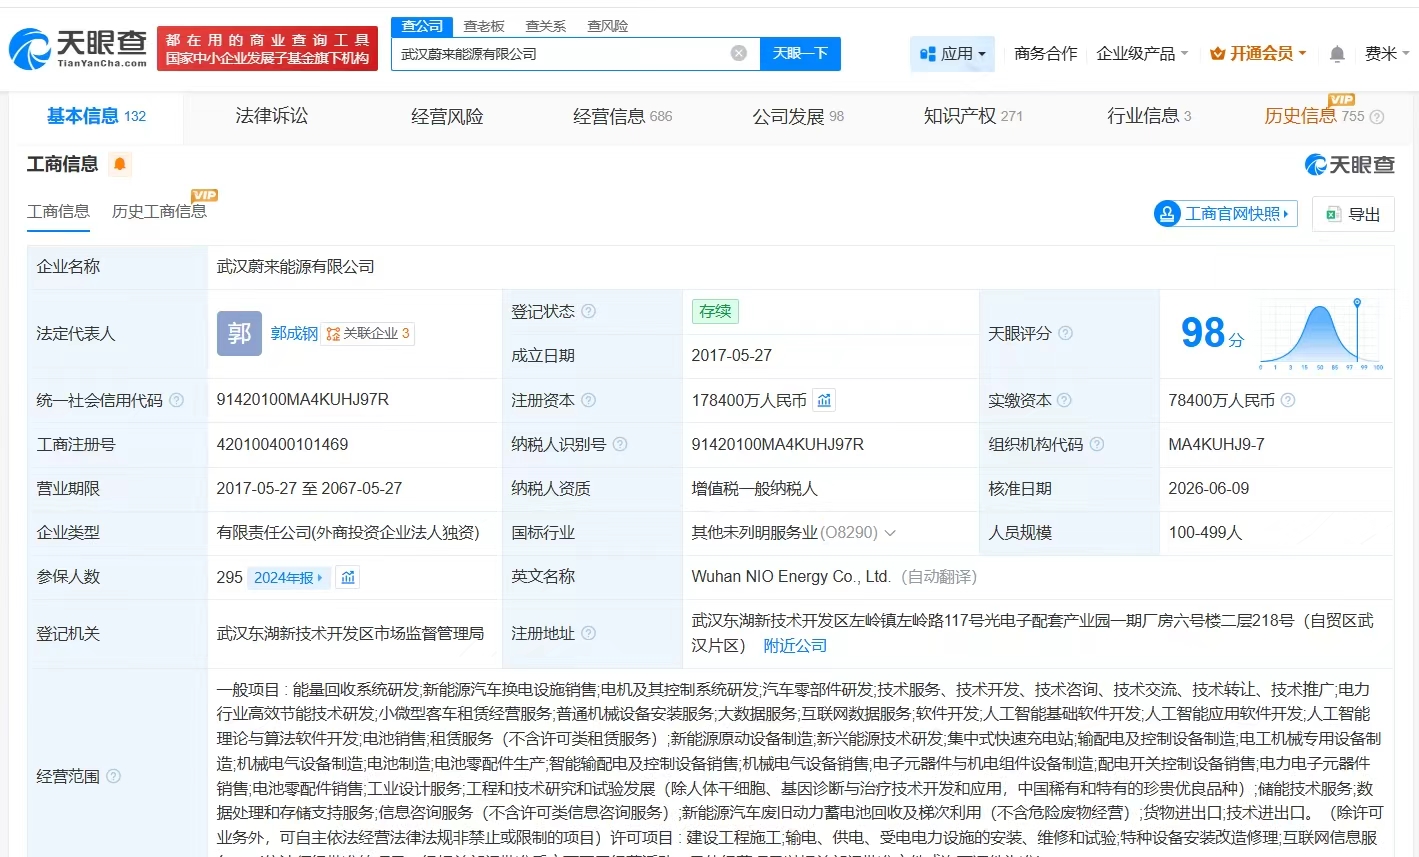Select the credit code 91420100MA4KUHJ97R in 统一社会信用代码 row
Viewport: 1419px width, 857px height.
[x=303, y=400]
